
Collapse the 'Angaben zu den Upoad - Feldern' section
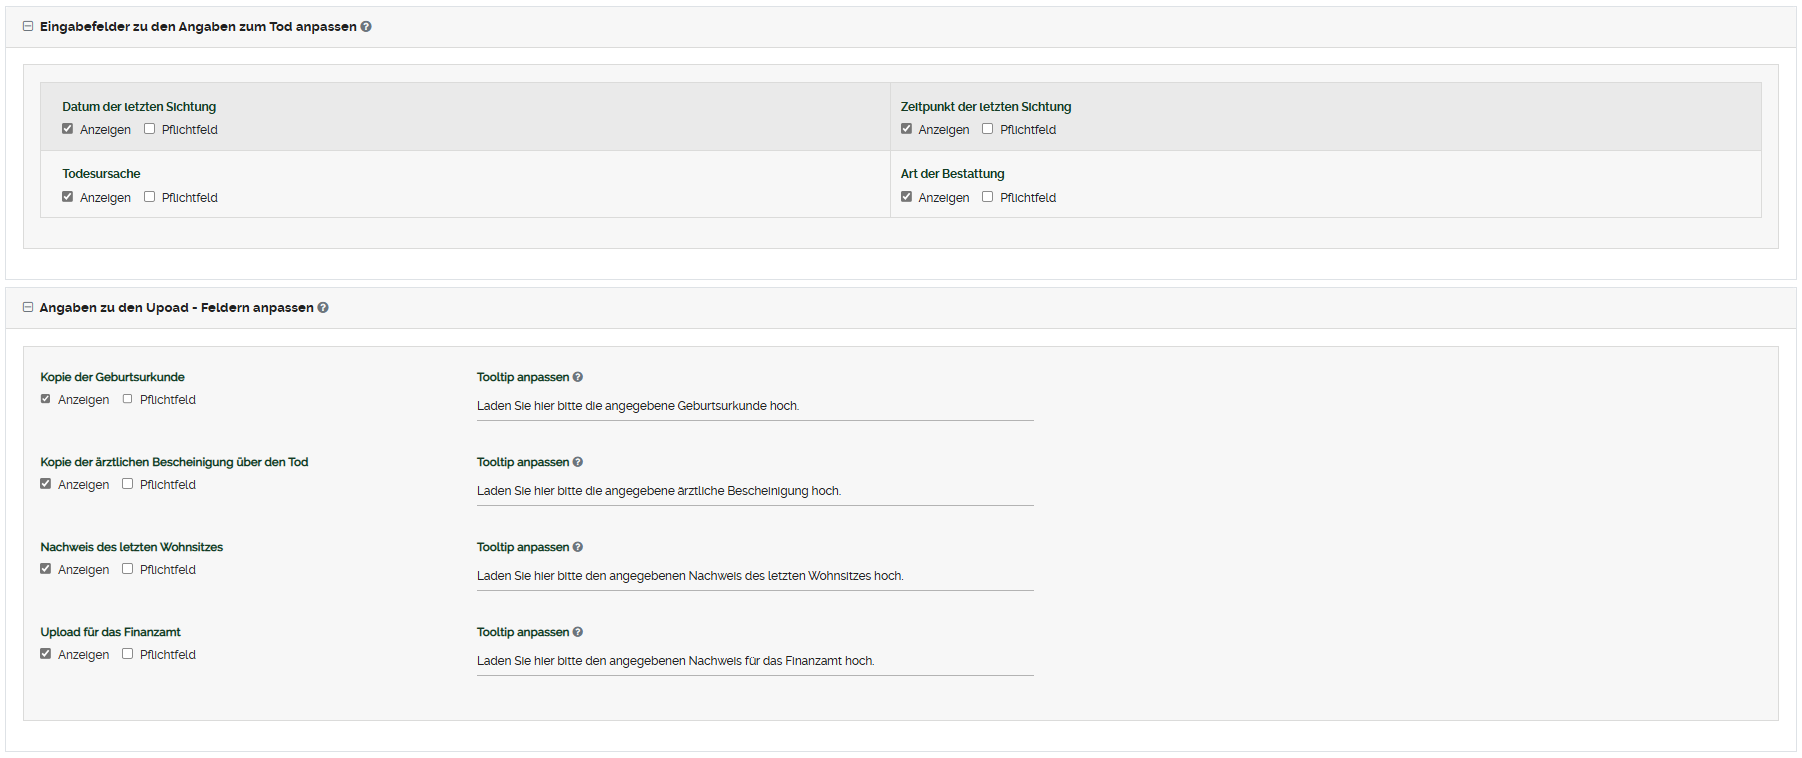point(28,308)
